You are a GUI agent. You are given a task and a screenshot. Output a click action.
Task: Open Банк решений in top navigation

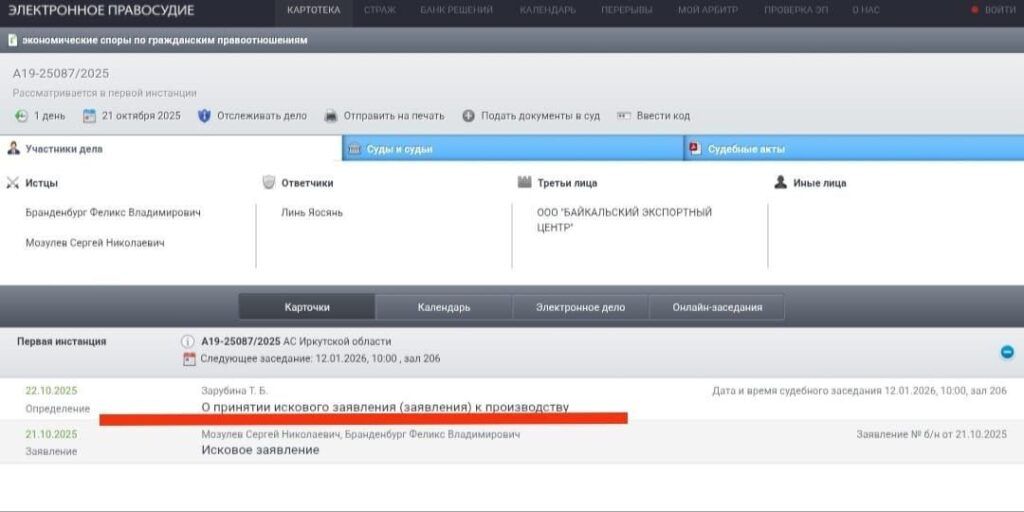tap(456, 10)
